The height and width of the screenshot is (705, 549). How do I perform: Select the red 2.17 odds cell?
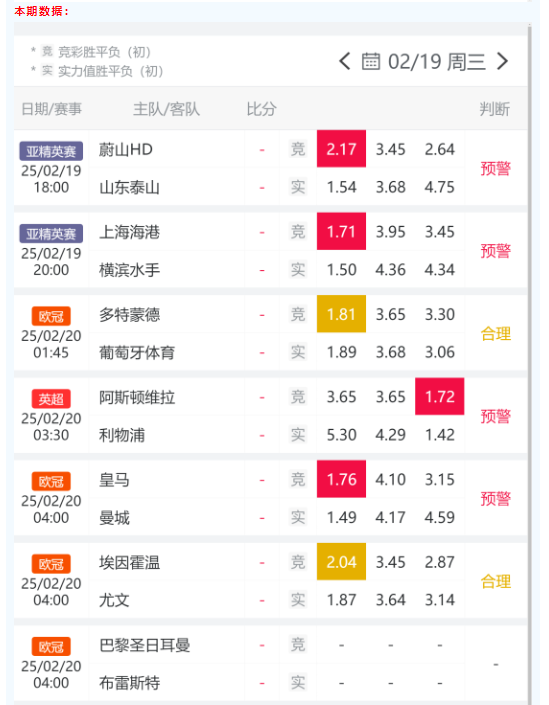click(x=341, y=149)
